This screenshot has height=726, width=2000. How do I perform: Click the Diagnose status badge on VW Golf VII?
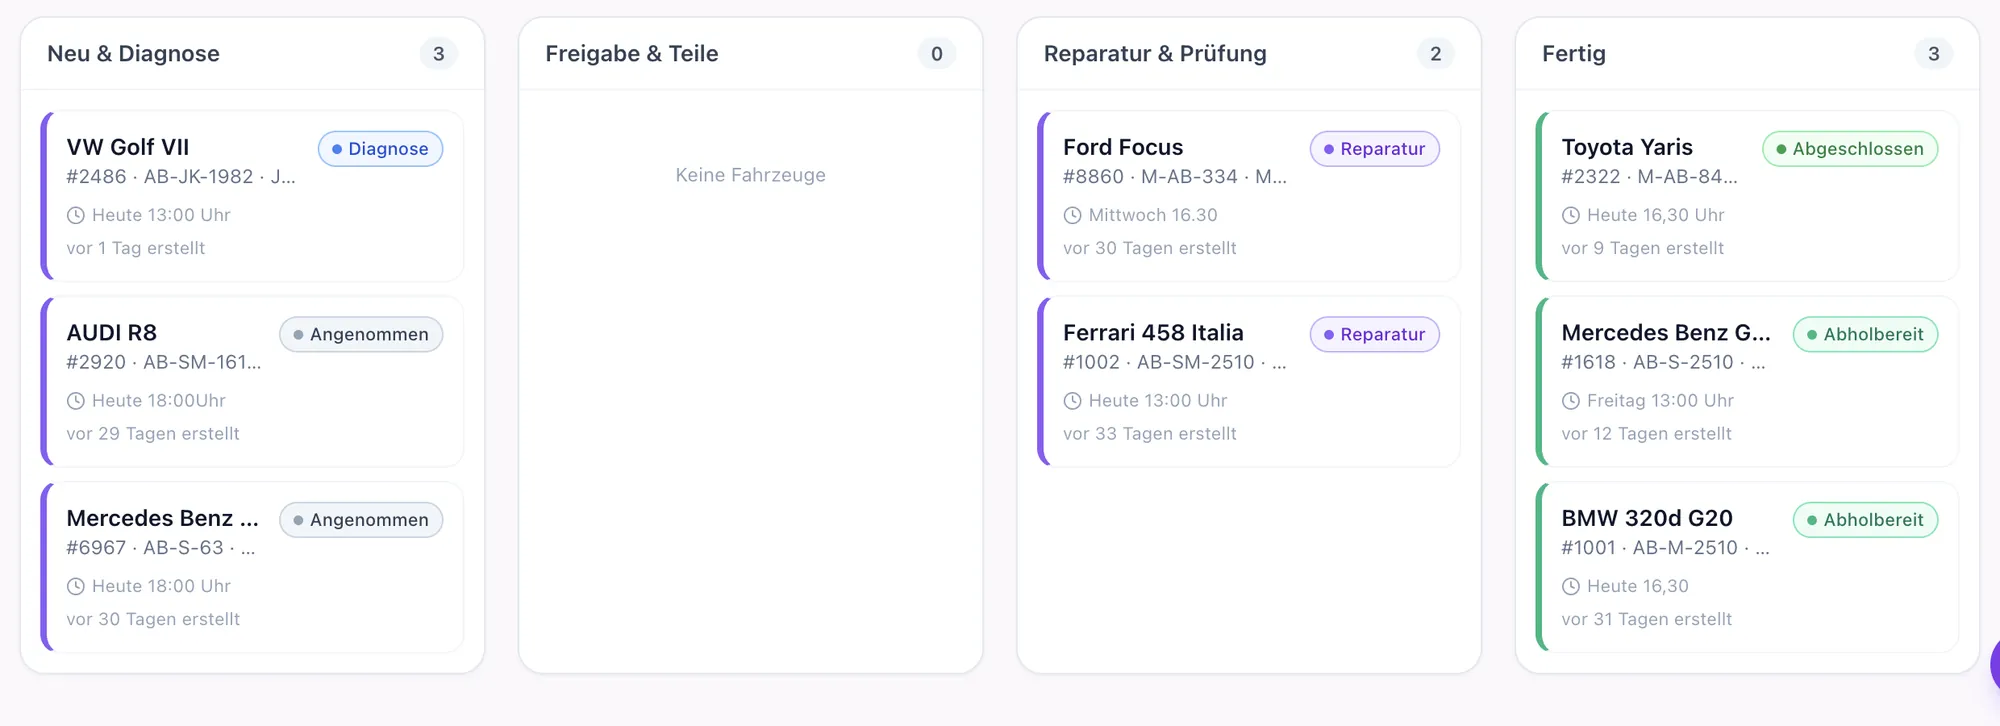pyautogui.click(x=380, y=149)
